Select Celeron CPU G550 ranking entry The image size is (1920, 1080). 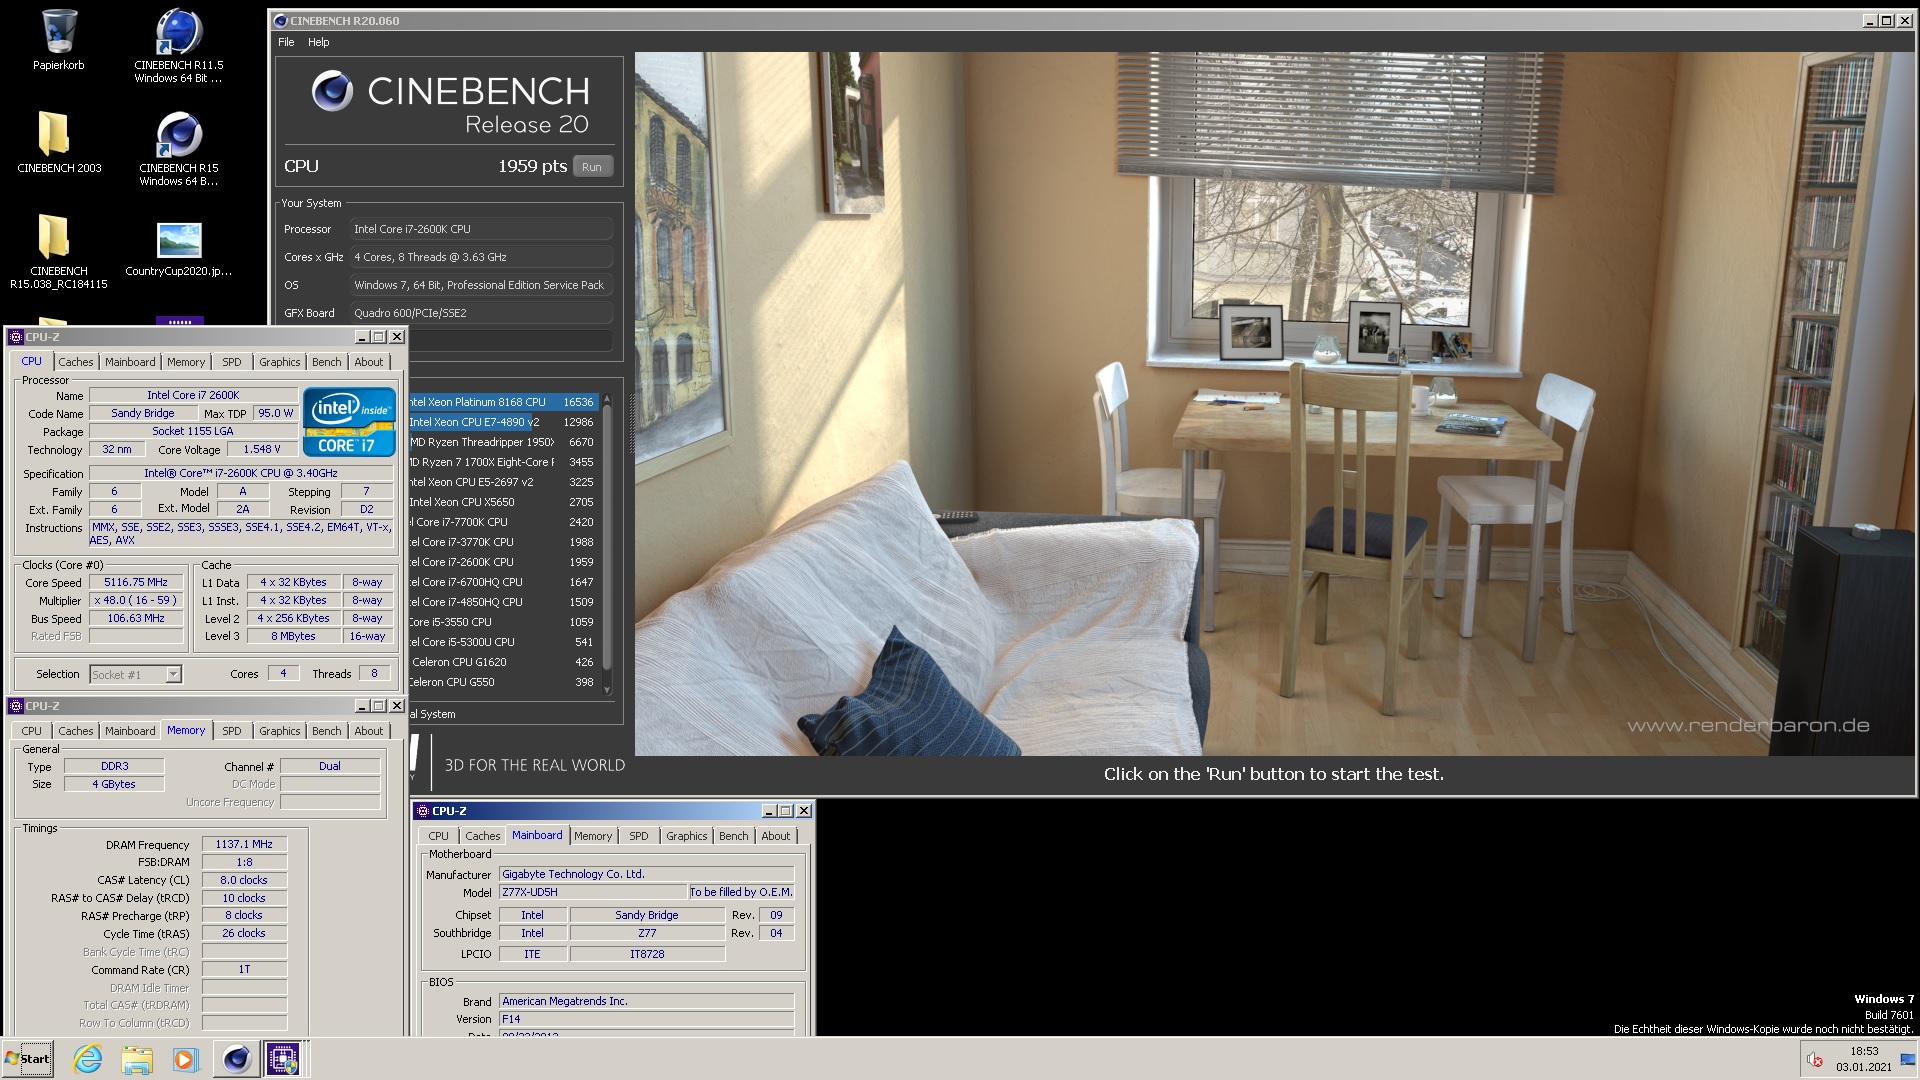tap(502, 682)
